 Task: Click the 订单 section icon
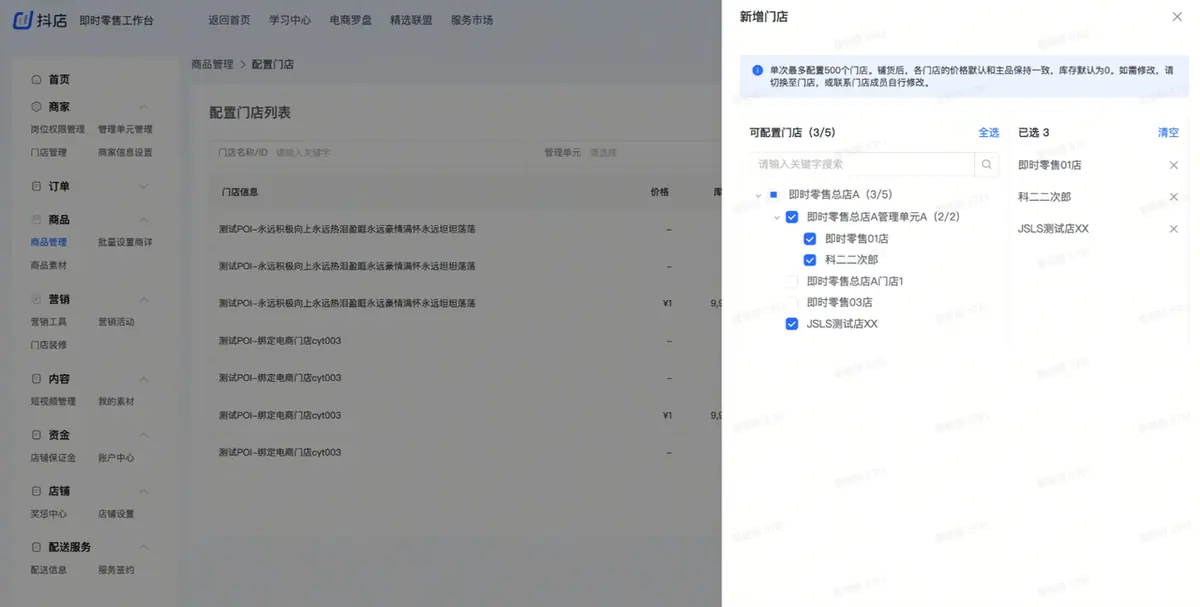(x=37, y=186)
